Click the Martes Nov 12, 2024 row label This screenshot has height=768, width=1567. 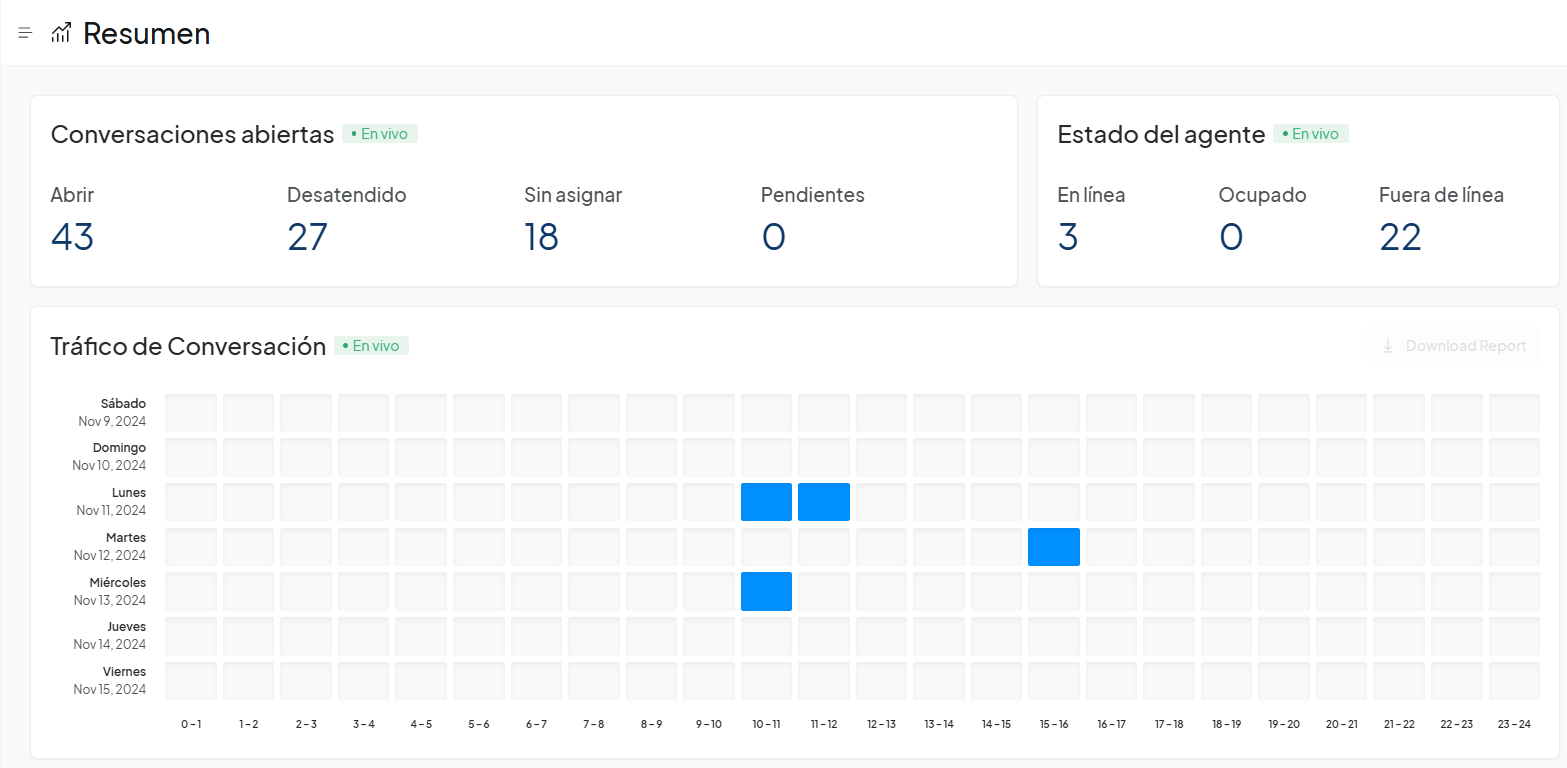pos(110,546)
